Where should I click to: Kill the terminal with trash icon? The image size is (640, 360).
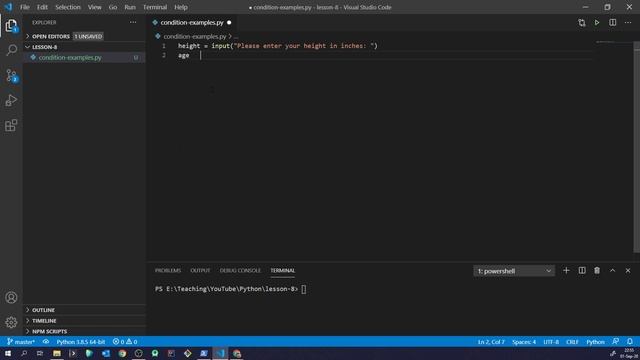[597, 271]
